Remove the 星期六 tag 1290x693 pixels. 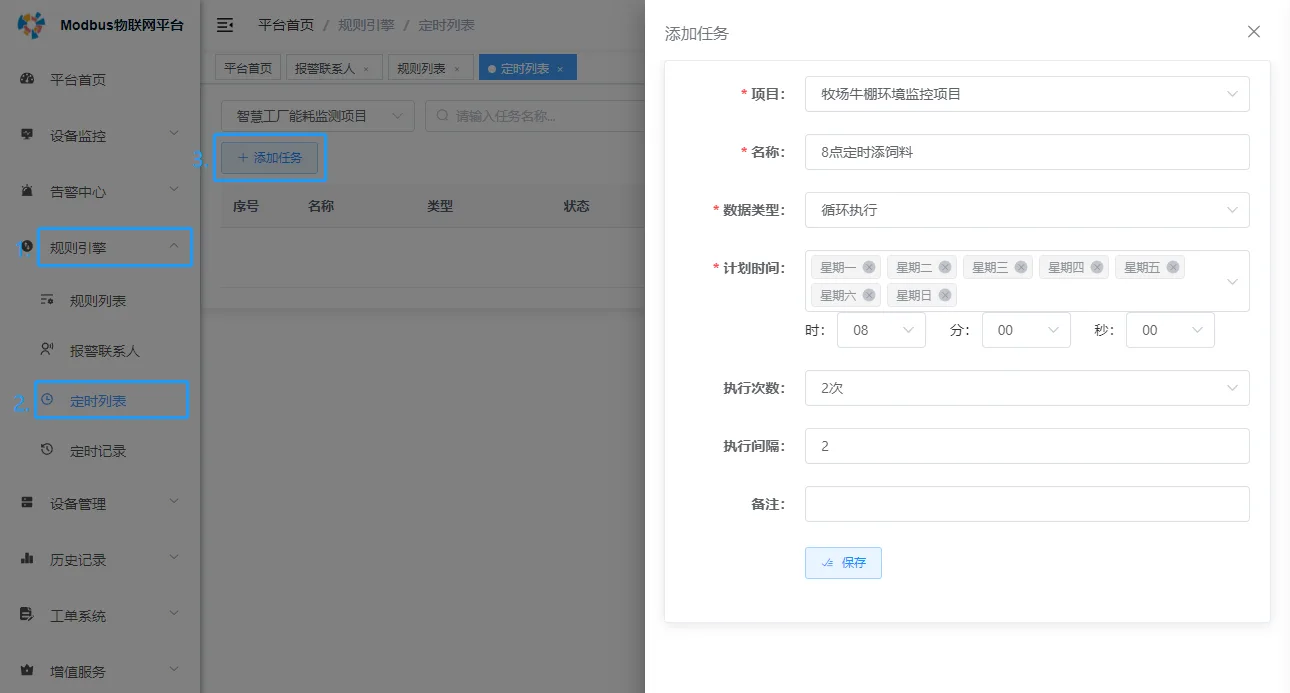pos(869,295)
